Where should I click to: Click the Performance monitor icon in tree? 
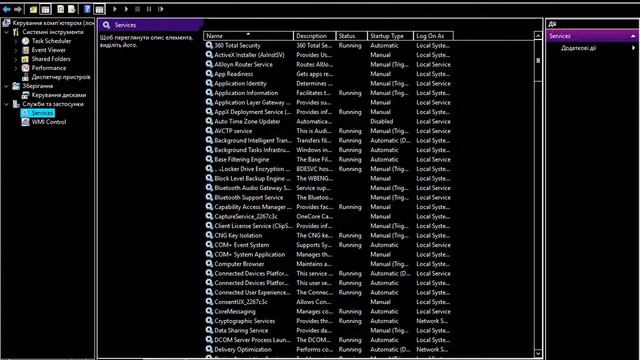click(x=25, y=68)
